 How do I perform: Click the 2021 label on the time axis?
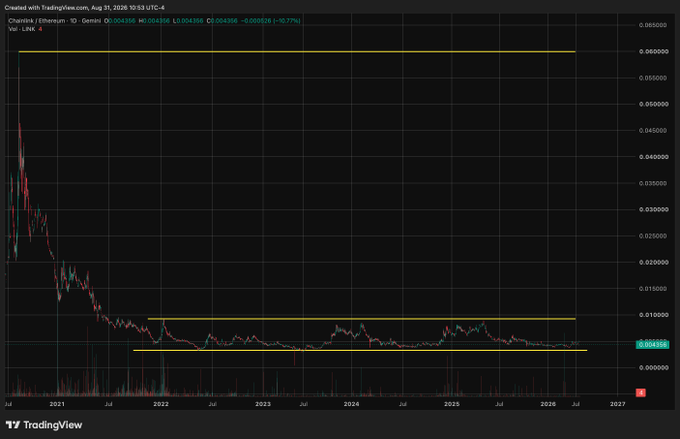(57, 404)
